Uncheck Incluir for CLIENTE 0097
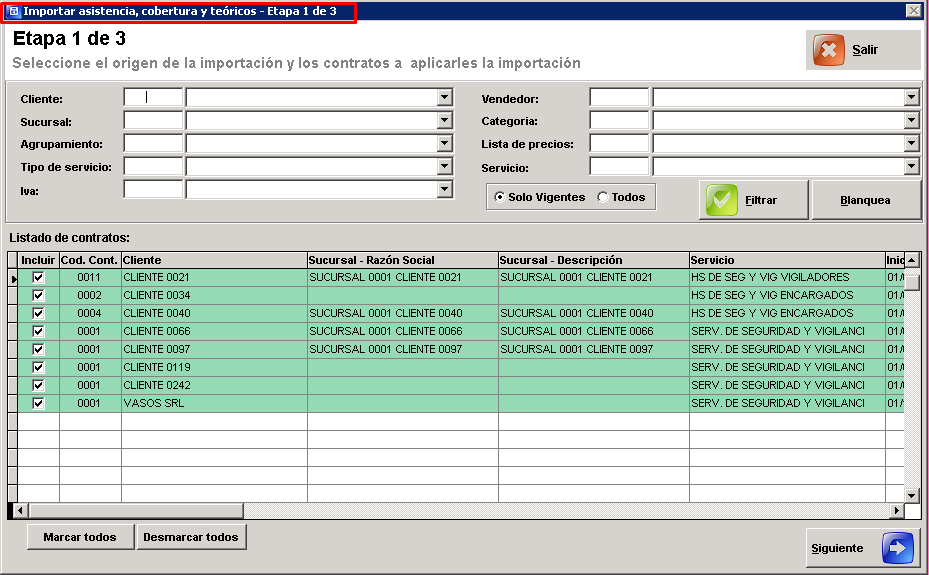The height and width of the screenshot is (575, 929). click(39, 349)
